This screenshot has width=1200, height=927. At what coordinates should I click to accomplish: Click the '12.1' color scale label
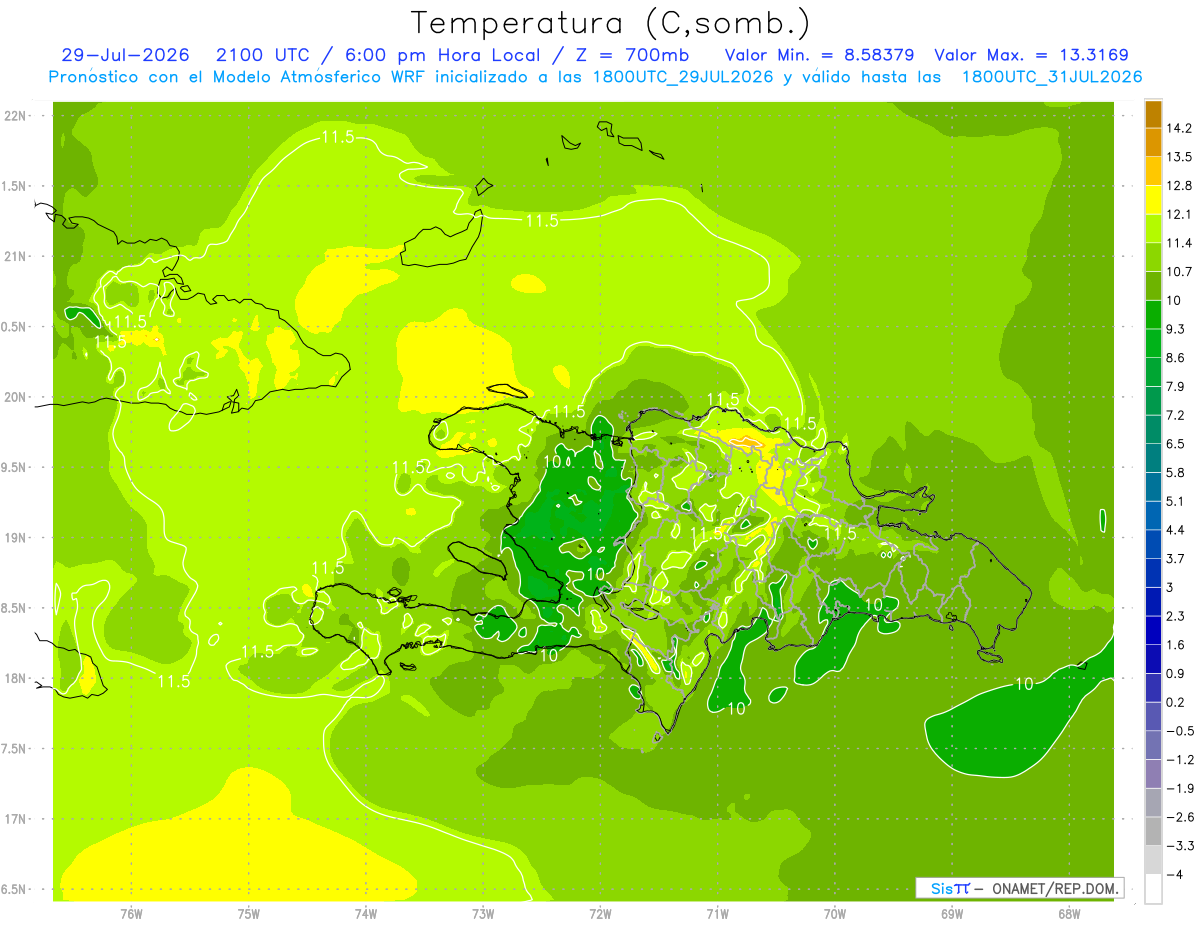click(x=1180, y=214)
